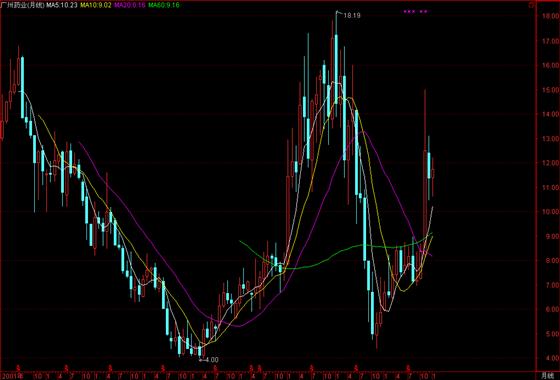Click the 10.00 label on price axis
The width and height of the screenshot is (560, 380).
550,211
